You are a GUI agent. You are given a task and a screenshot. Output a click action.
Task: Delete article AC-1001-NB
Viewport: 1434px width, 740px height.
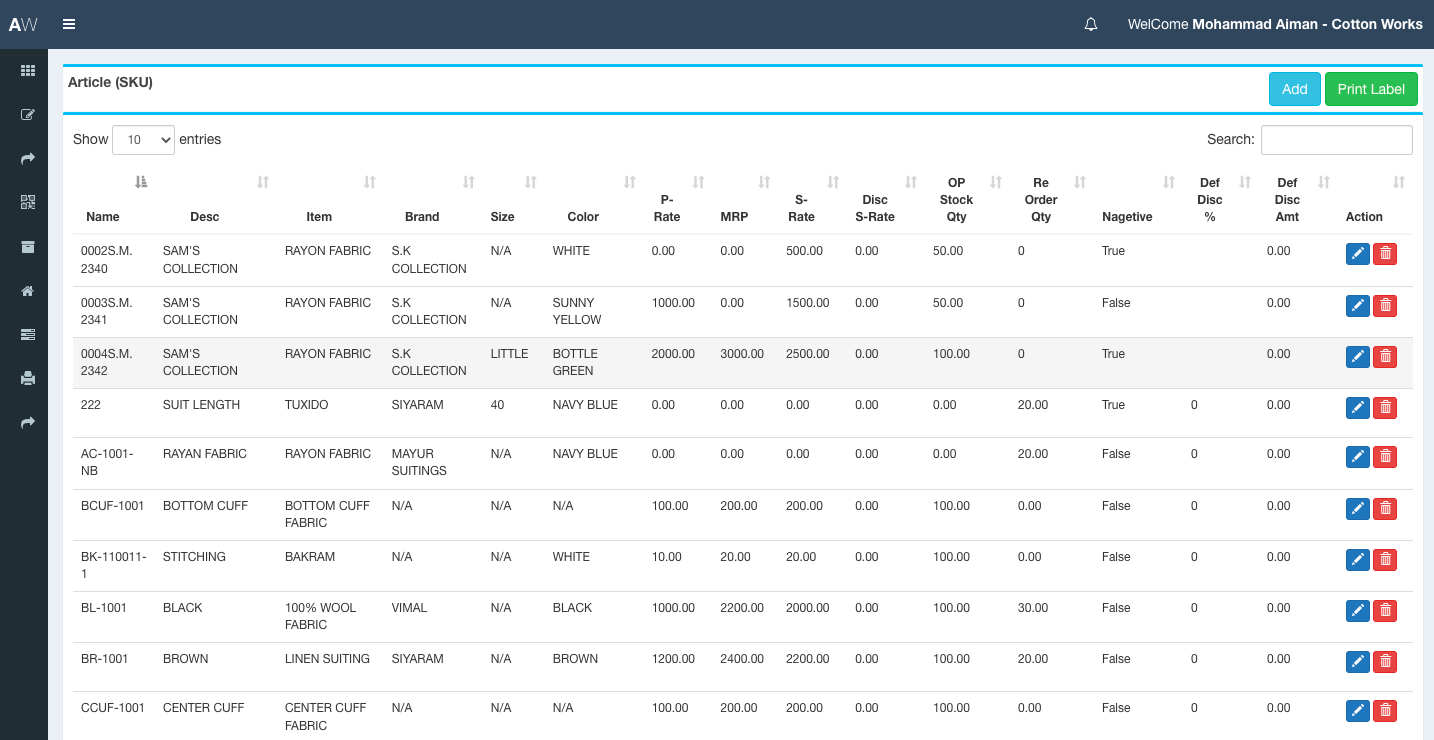point(1385,457)
